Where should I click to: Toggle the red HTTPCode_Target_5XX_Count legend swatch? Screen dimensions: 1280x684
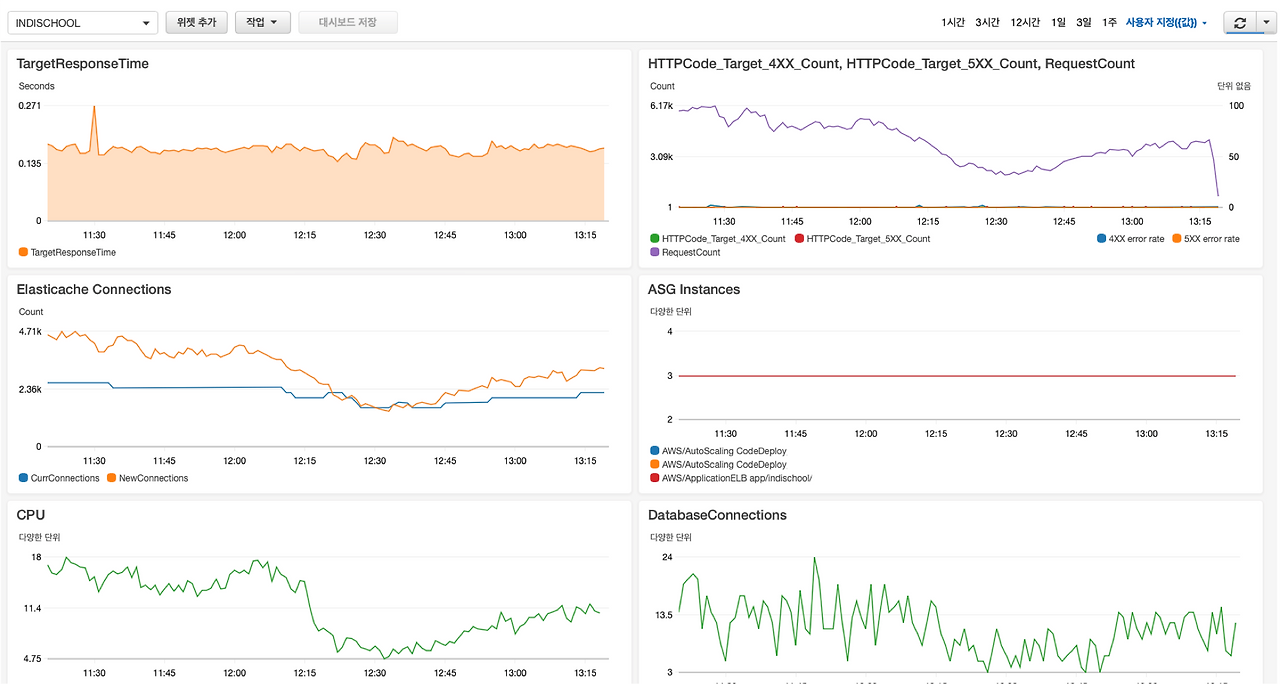click(799, 239)
